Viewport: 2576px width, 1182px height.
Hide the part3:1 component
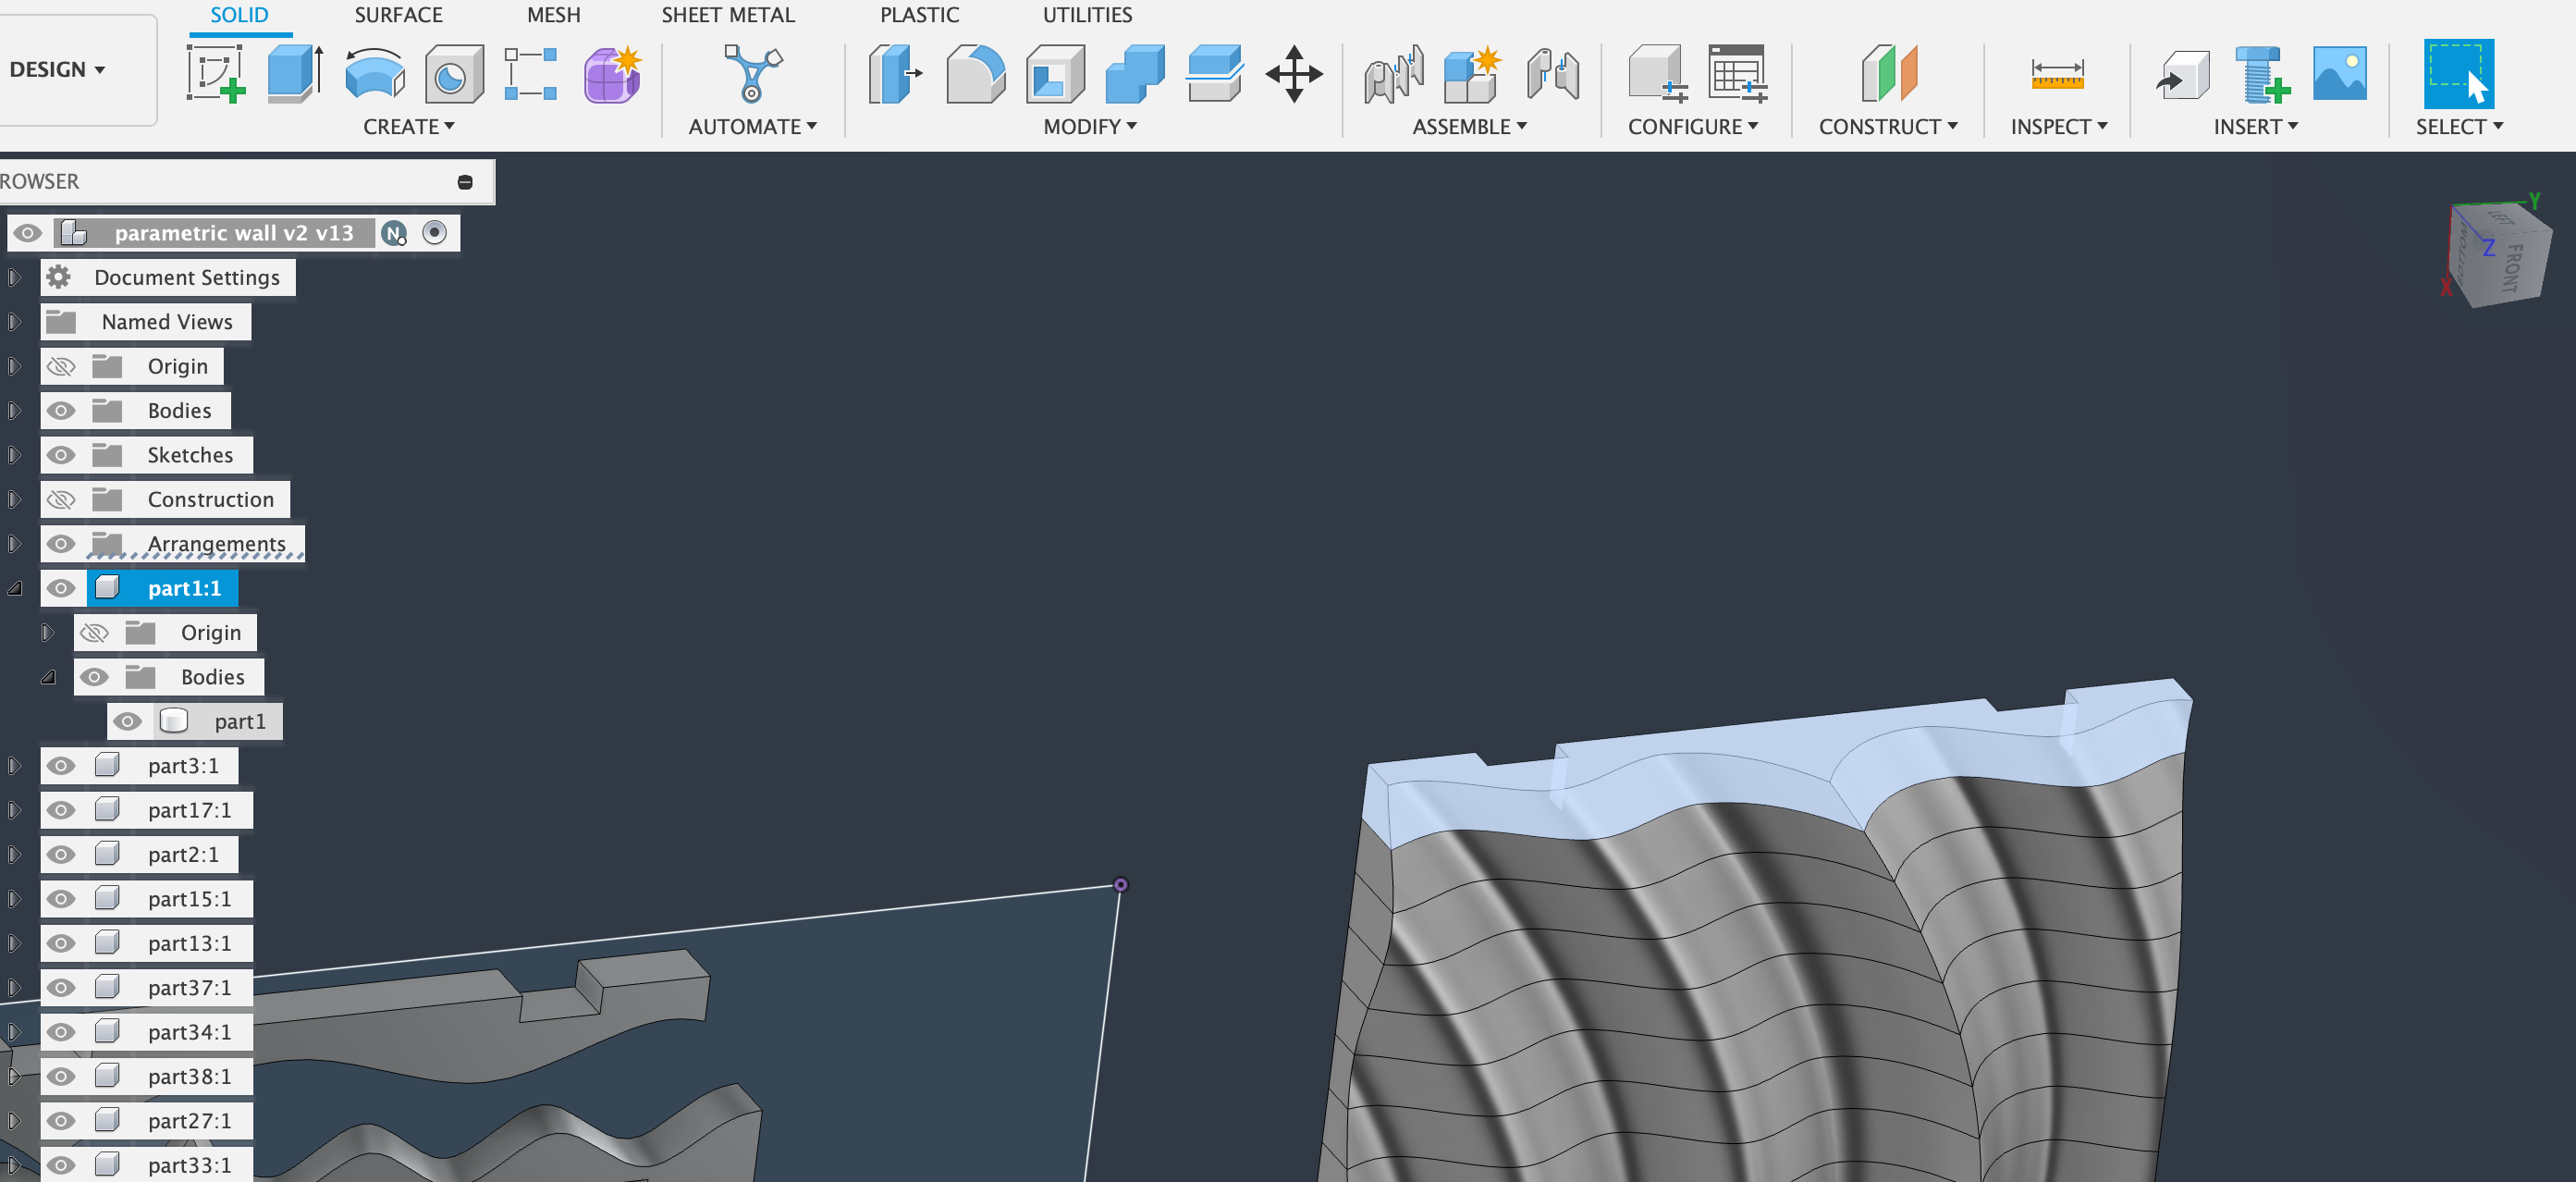61,765
